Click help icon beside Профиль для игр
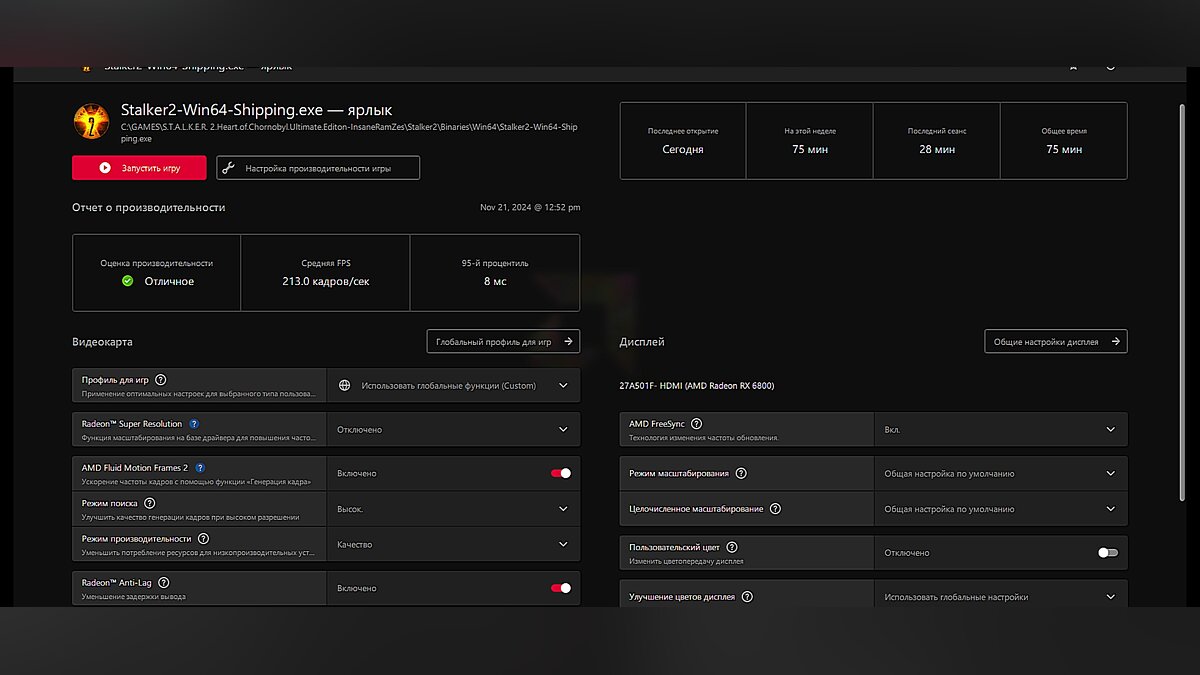Screen dimensions: 1200x675 pos(161,380)
